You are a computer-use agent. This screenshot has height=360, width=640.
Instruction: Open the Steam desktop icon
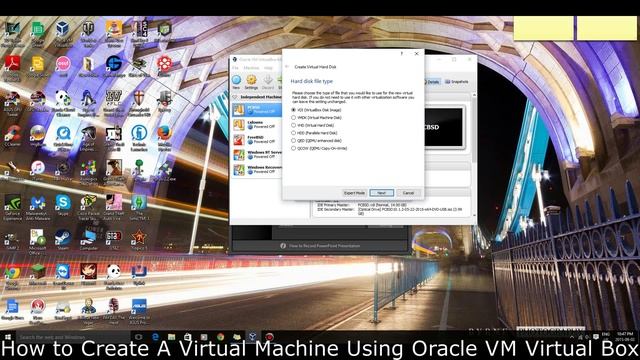63,240
